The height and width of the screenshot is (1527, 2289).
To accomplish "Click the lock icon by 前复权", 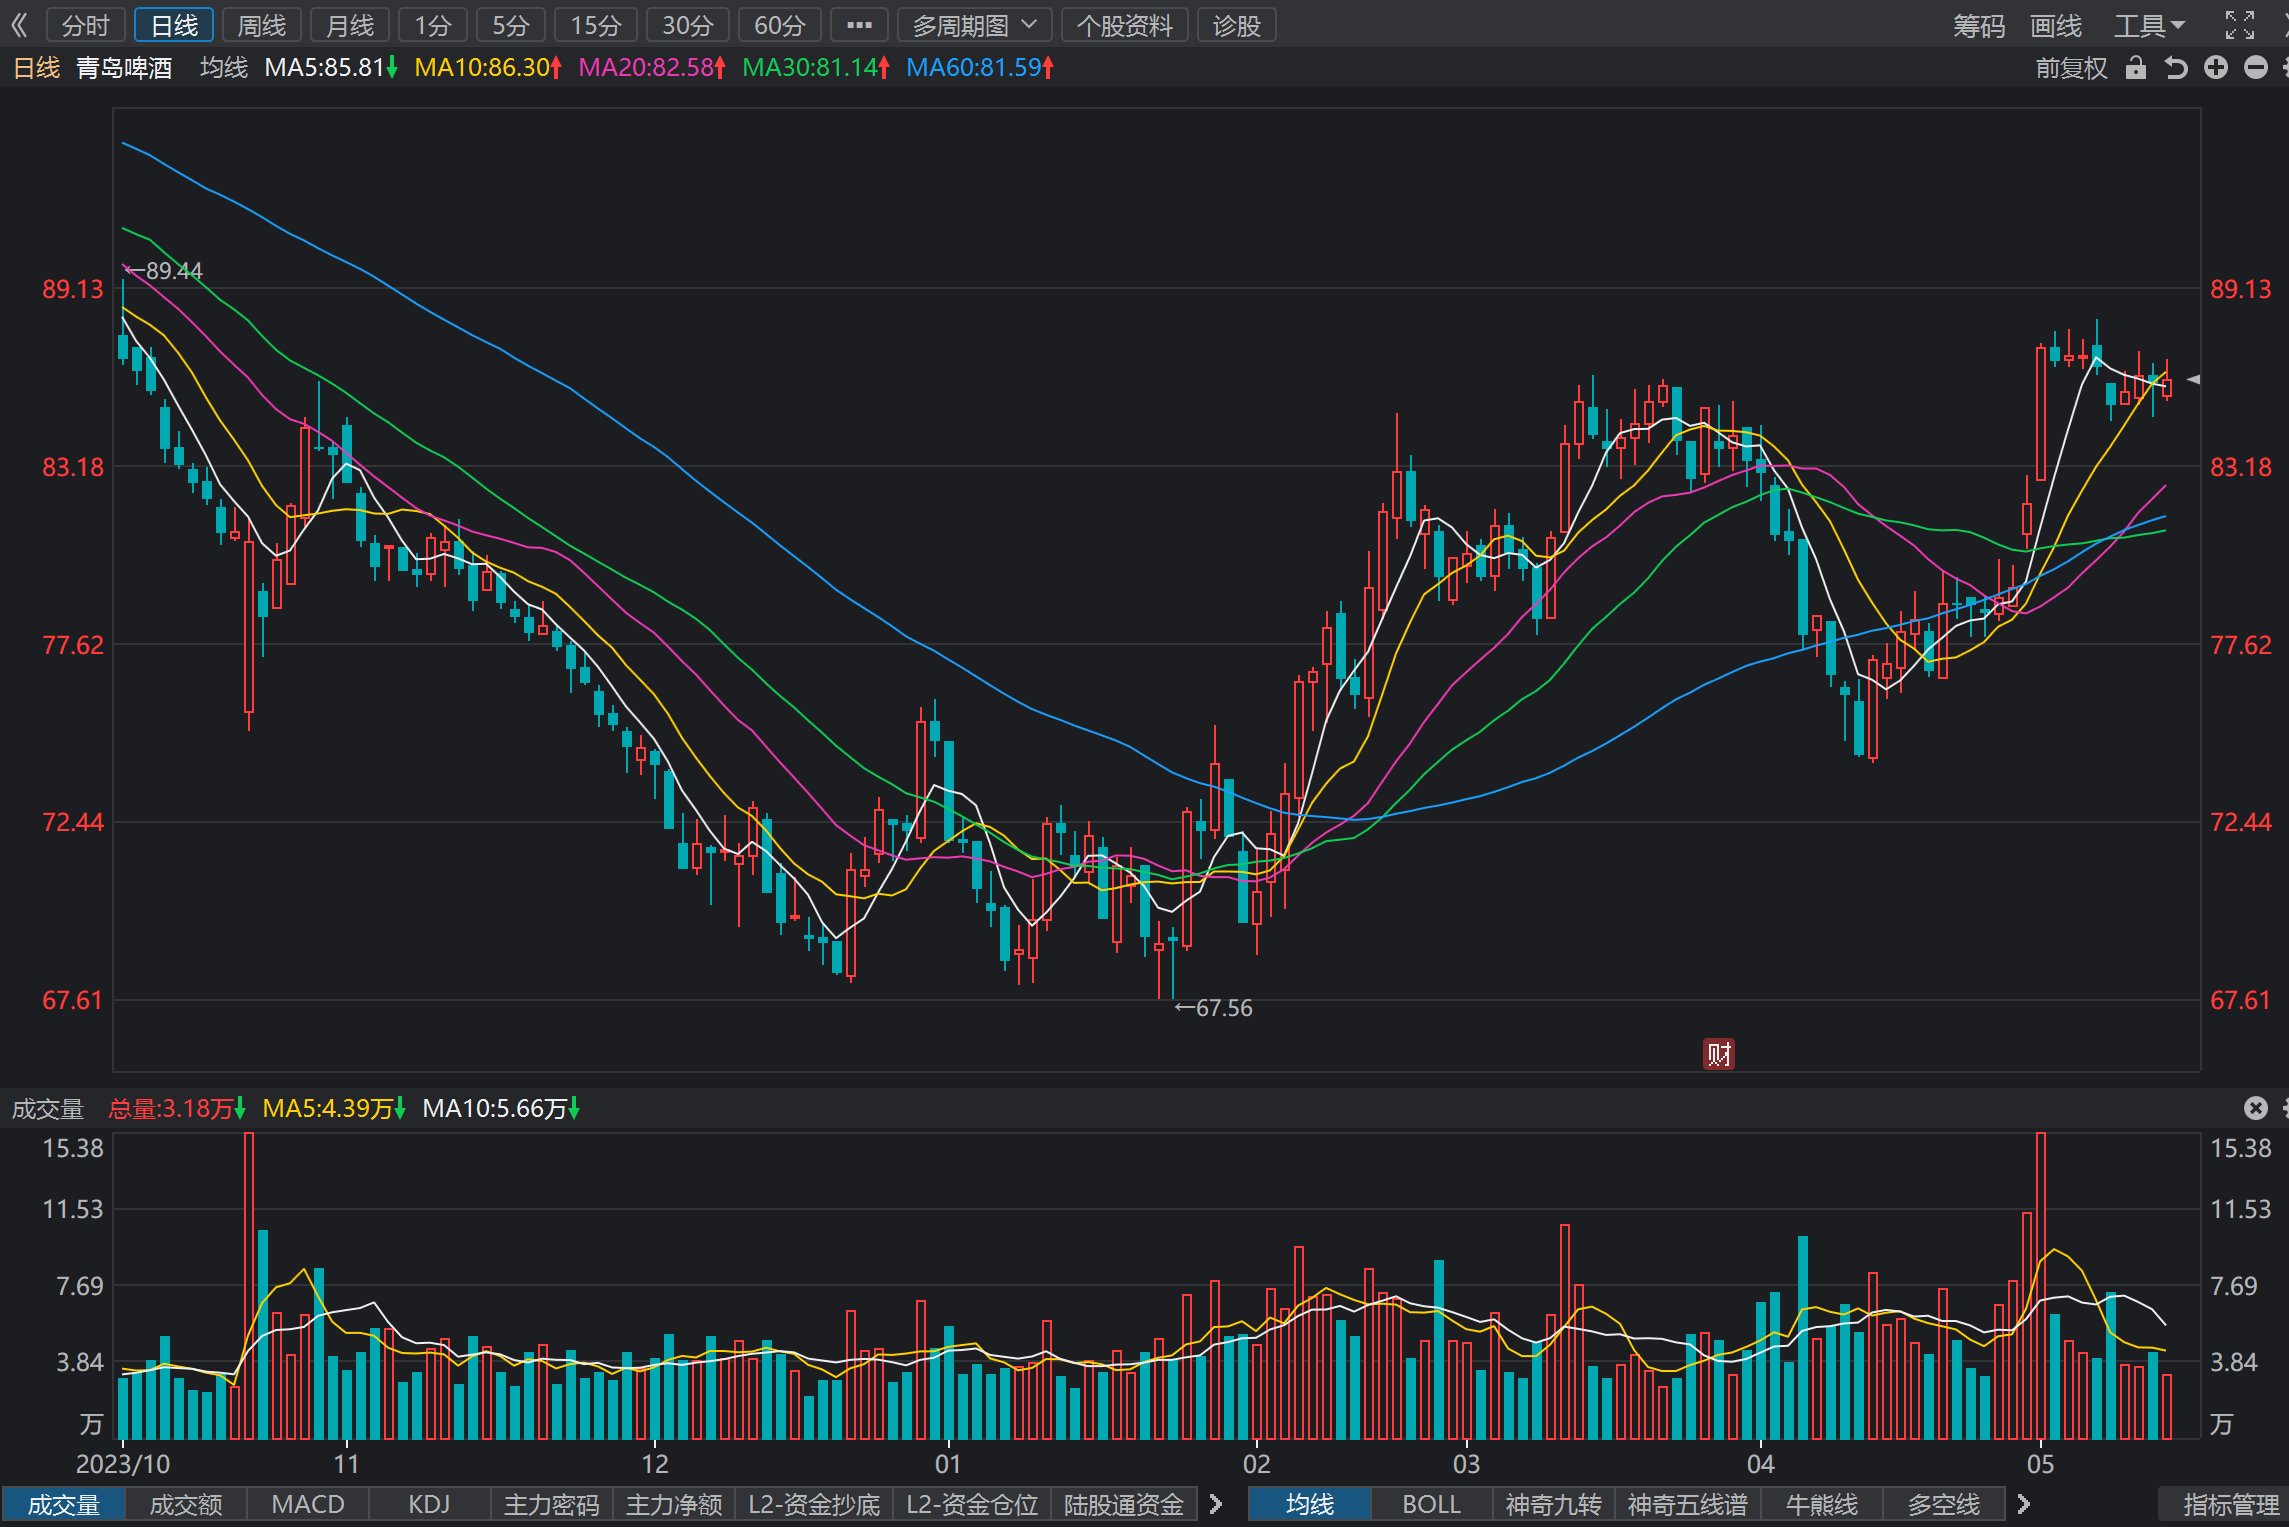I will point(2136,68).
